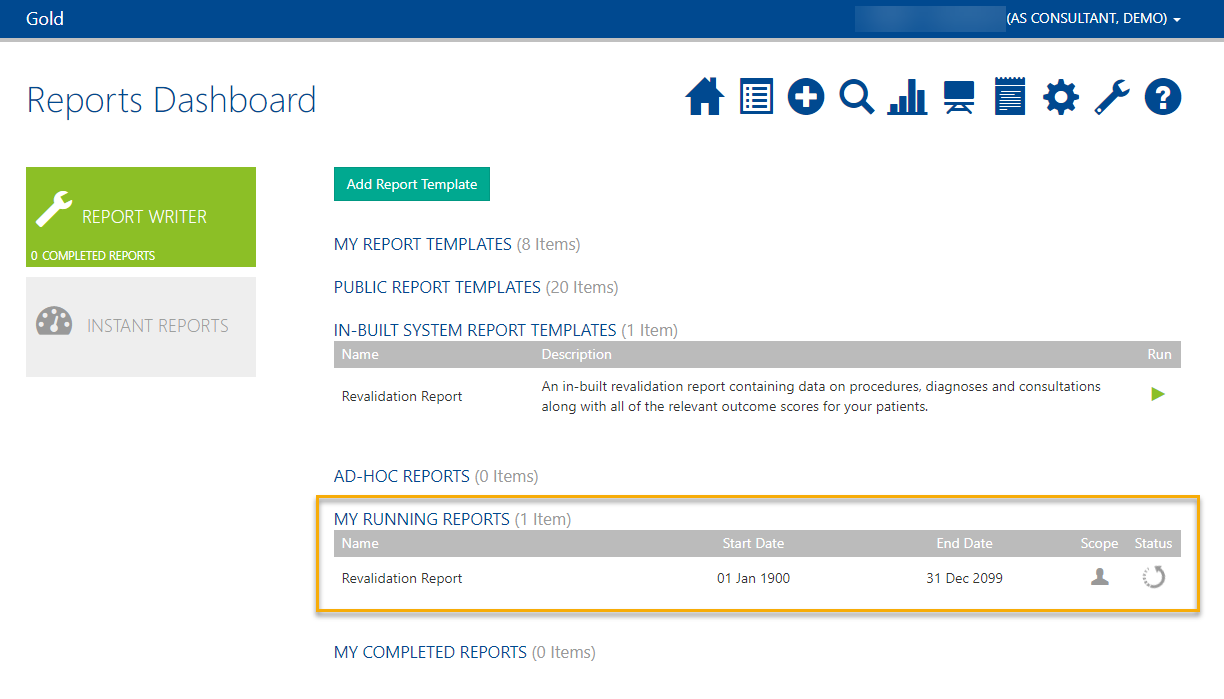Click the spinning Status indicator on Revalidation Report
Screen dimensions: 1224x699
click(x=1153, y=577)
